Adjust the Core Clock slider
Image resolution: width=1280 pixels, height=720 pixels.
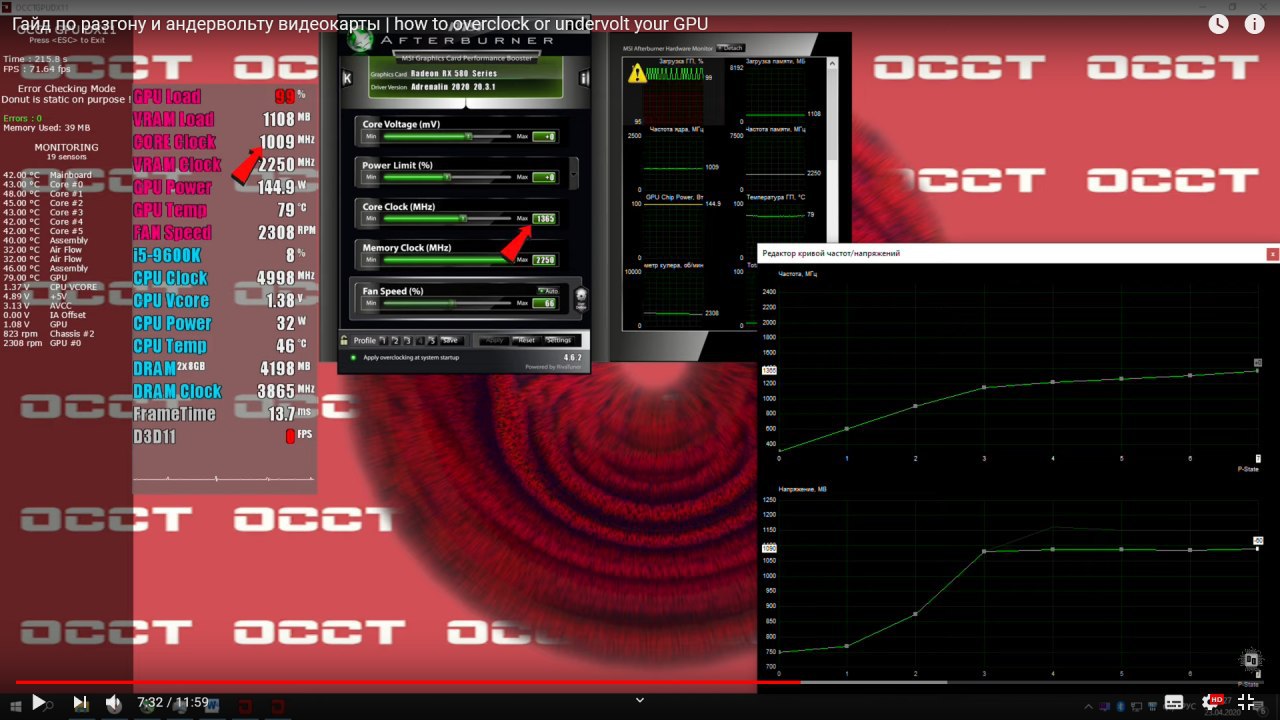tap(448, 218)
